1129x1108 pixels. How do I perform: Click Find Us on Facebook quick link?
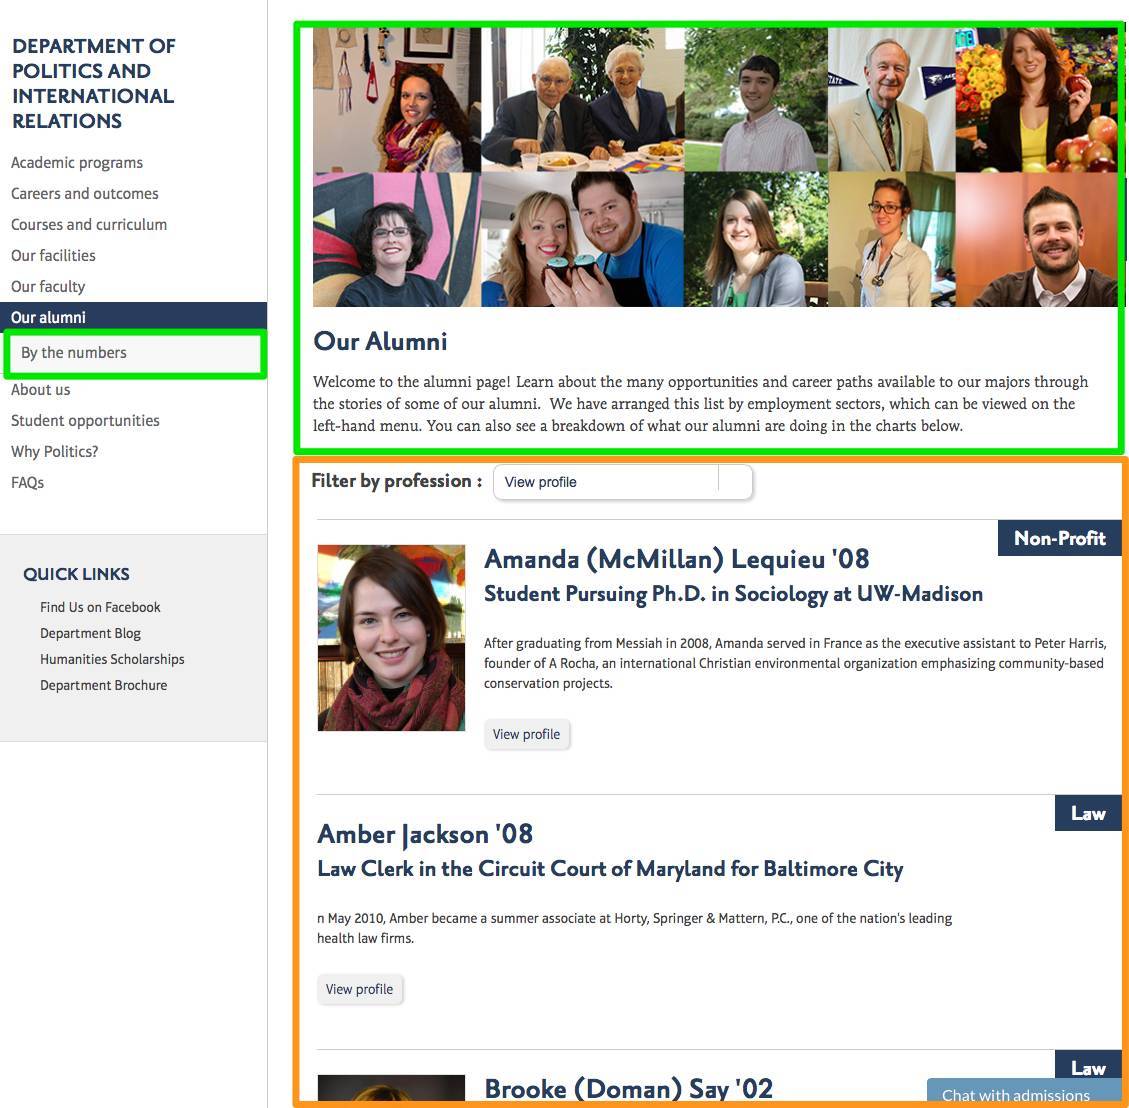tap(100, 607)
